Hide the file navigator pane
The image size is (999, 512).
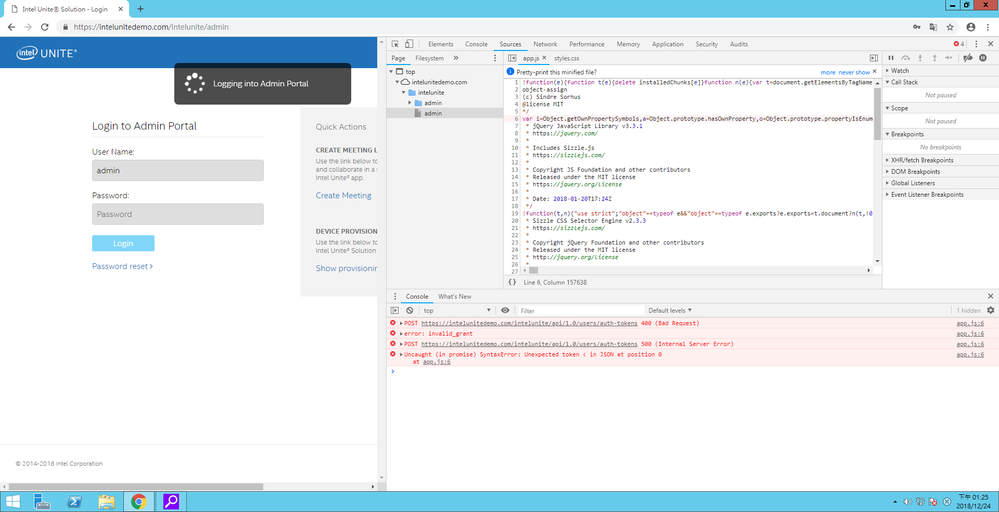click(x=512, y=58)
